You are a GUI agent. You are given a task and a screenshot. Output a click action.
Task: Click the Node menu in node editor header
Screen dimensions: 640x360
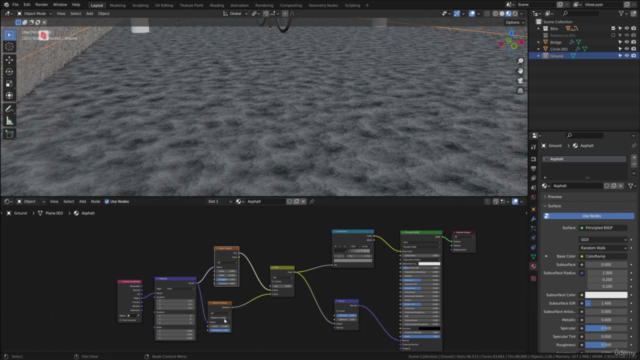[96, 202]
